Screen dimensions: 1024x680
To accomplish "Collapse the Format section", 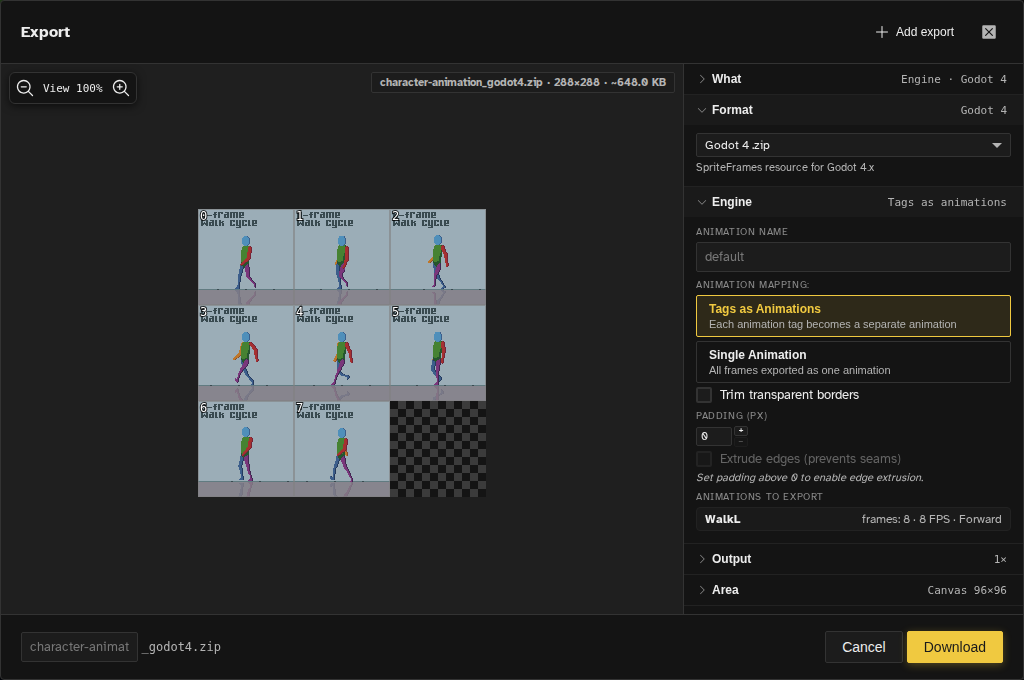I will [853, 110].
